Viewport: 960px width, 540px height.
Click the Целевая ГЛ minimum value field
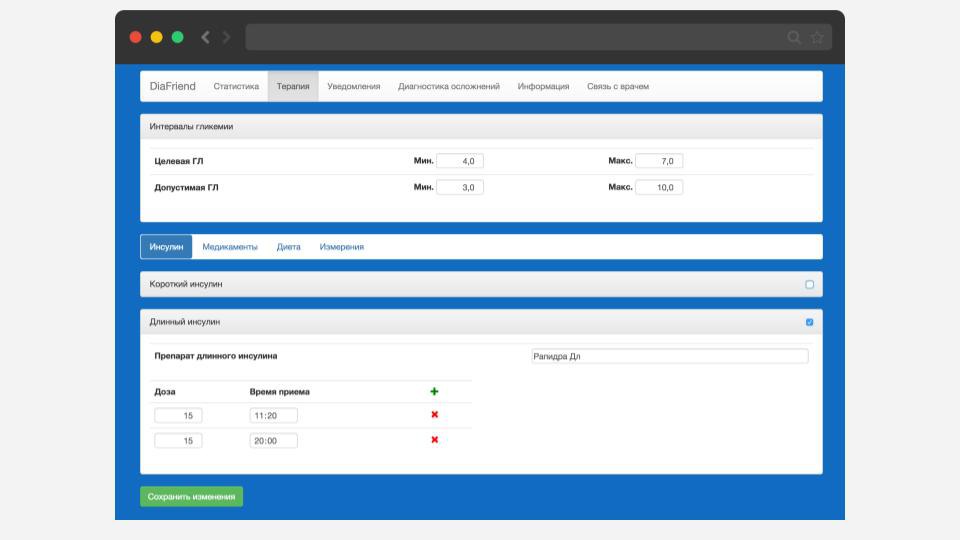point(459,161)
